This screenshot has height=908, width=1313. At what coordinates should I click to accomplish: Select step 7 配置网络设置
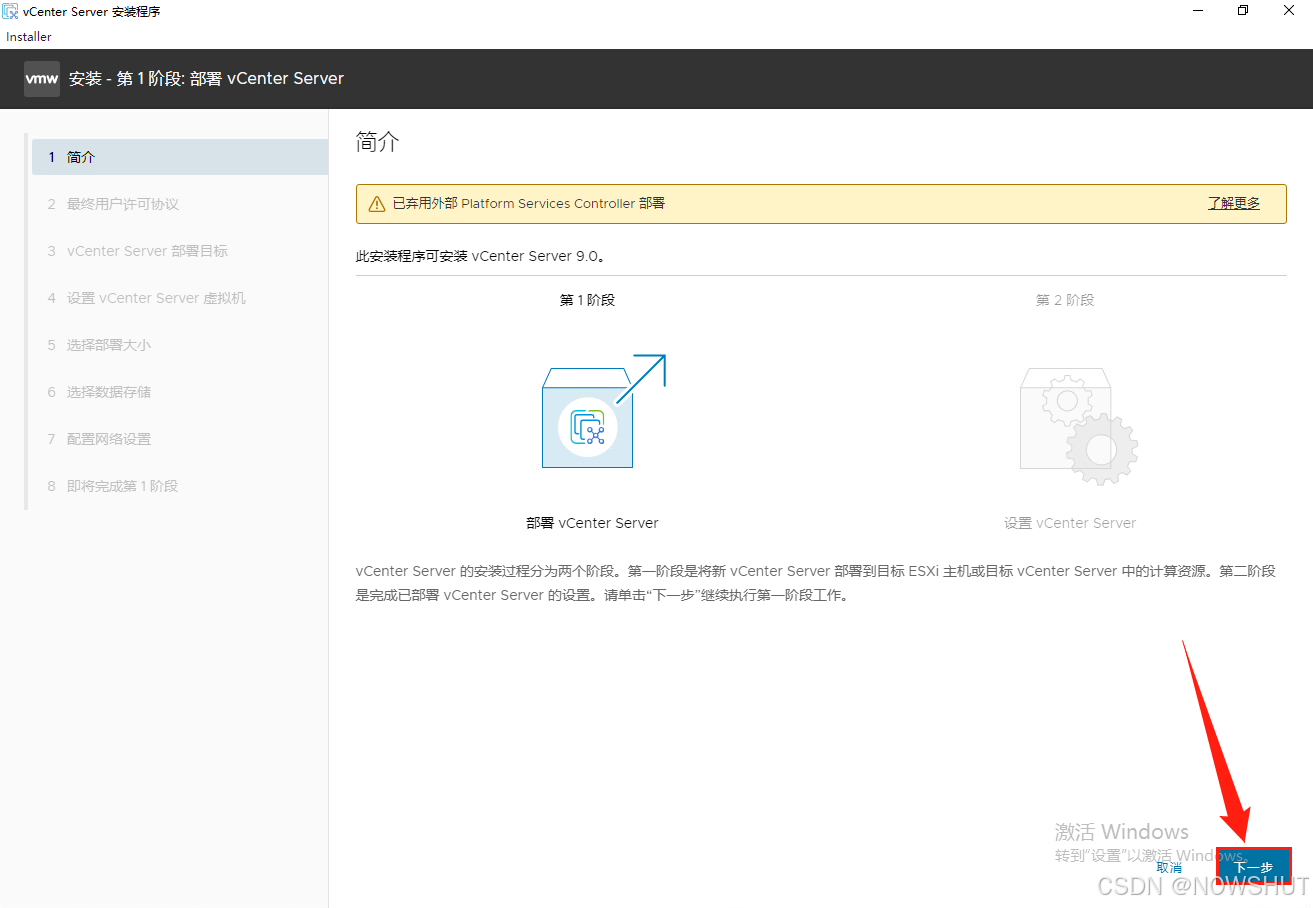click(180, 439)
